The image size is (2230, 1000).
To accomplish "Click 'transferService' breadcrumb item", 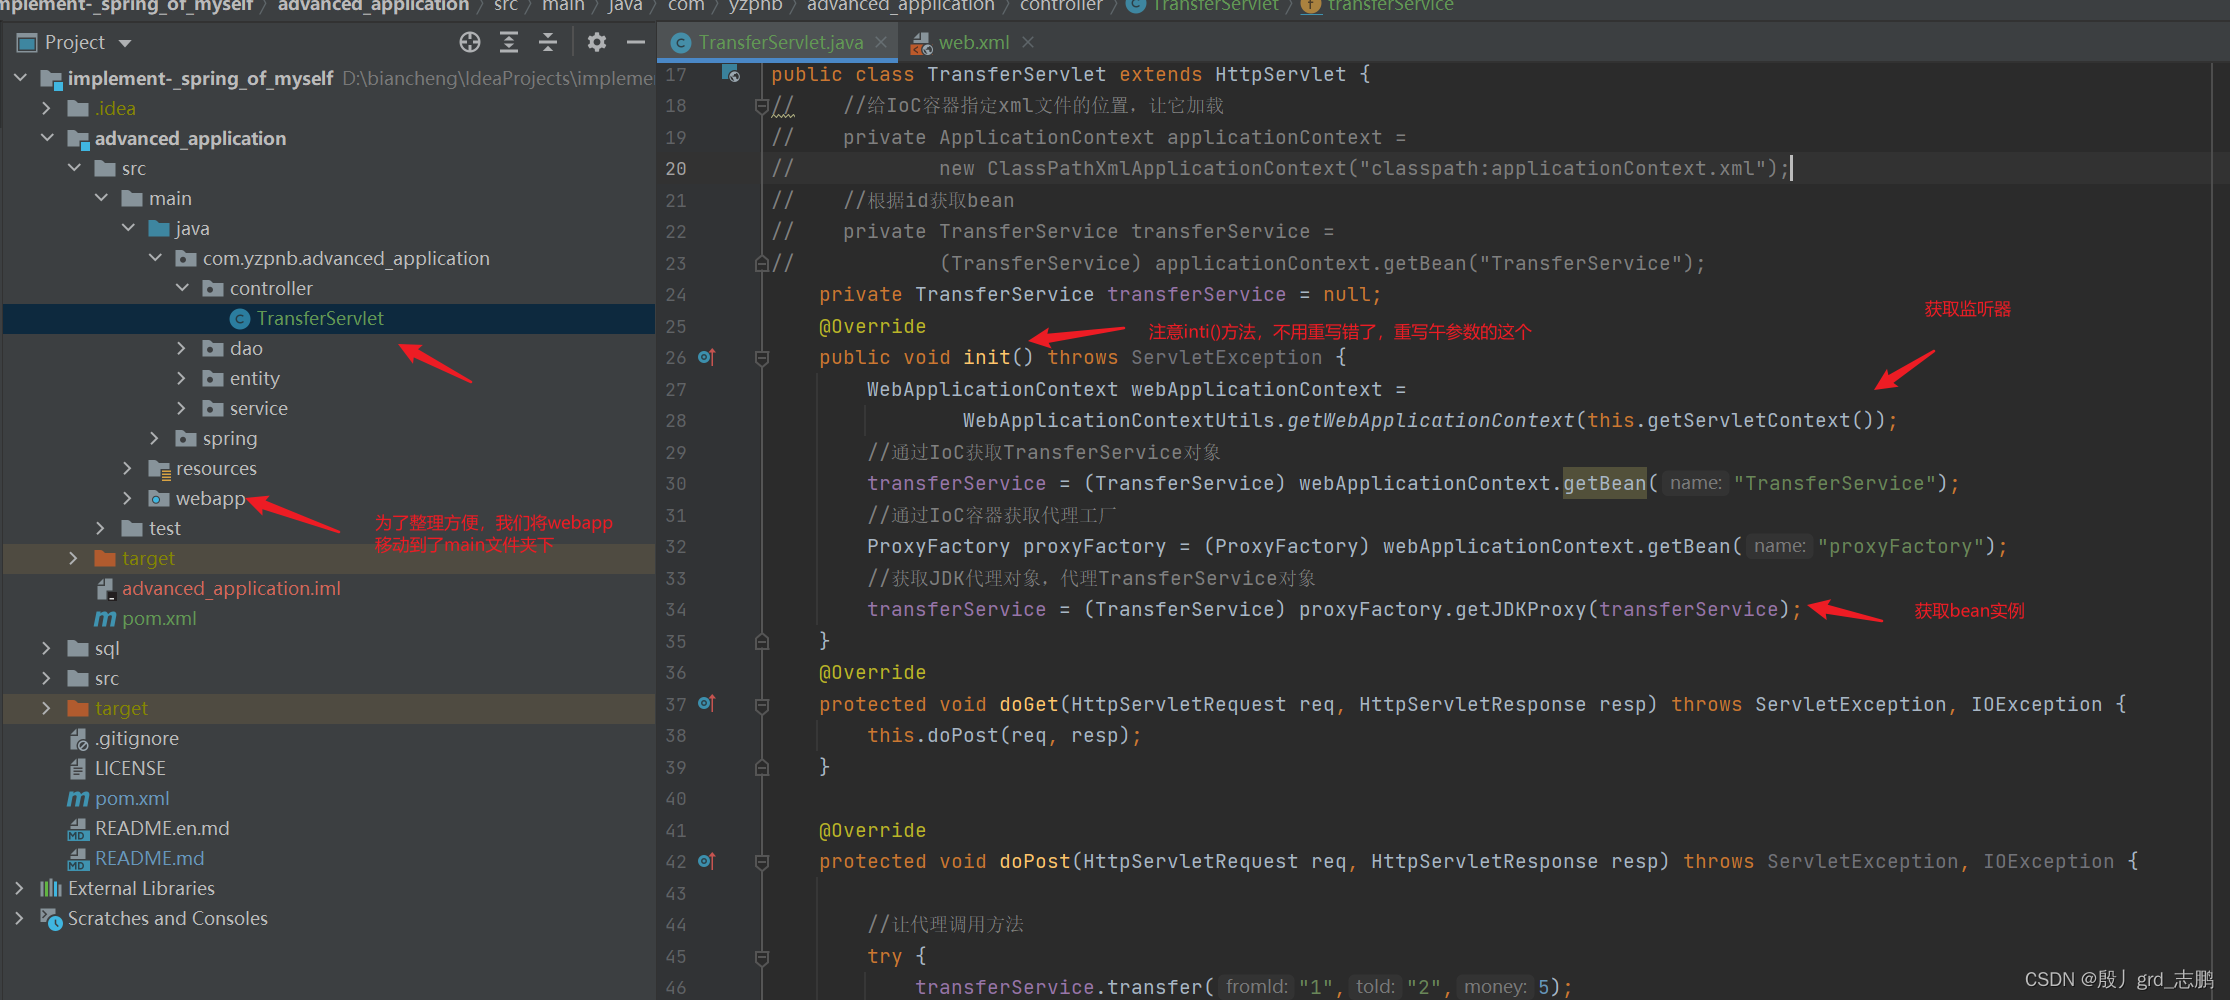I will [x=1390, y=6].
